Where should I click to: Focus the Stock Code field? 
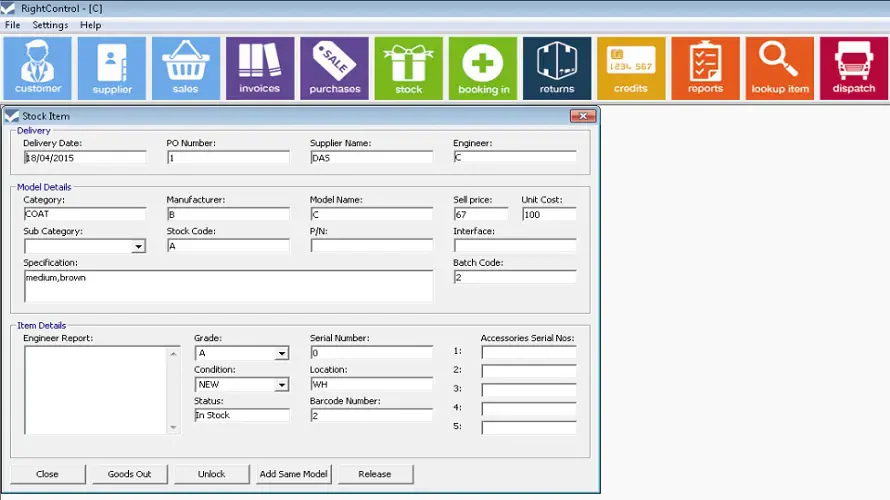pyautogui.click(x=228, y=246)
